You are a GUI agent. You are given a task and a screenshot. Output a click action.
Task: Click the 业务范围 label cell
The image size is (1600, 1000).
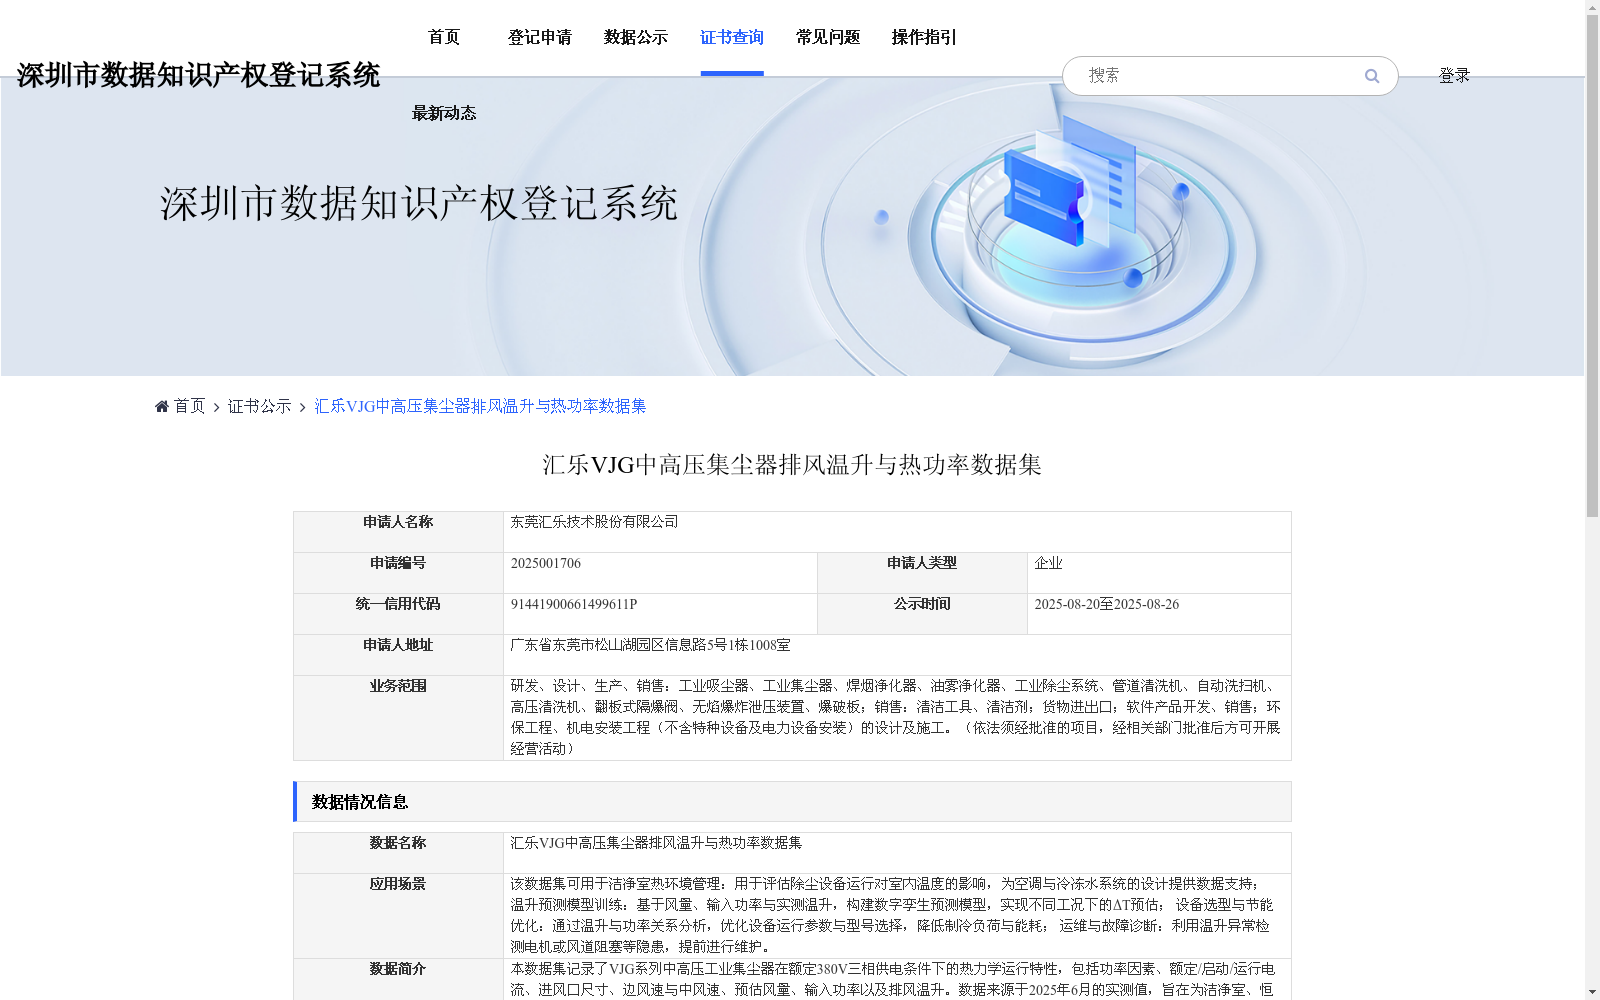click(398, 718)
